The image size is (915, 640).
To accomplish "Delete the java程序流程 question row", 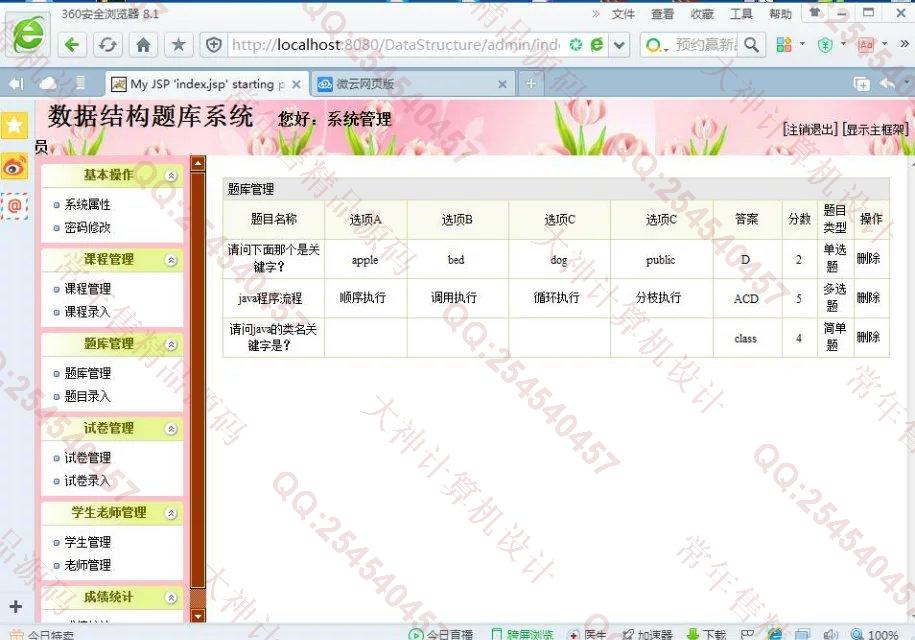I will point(868,298).
